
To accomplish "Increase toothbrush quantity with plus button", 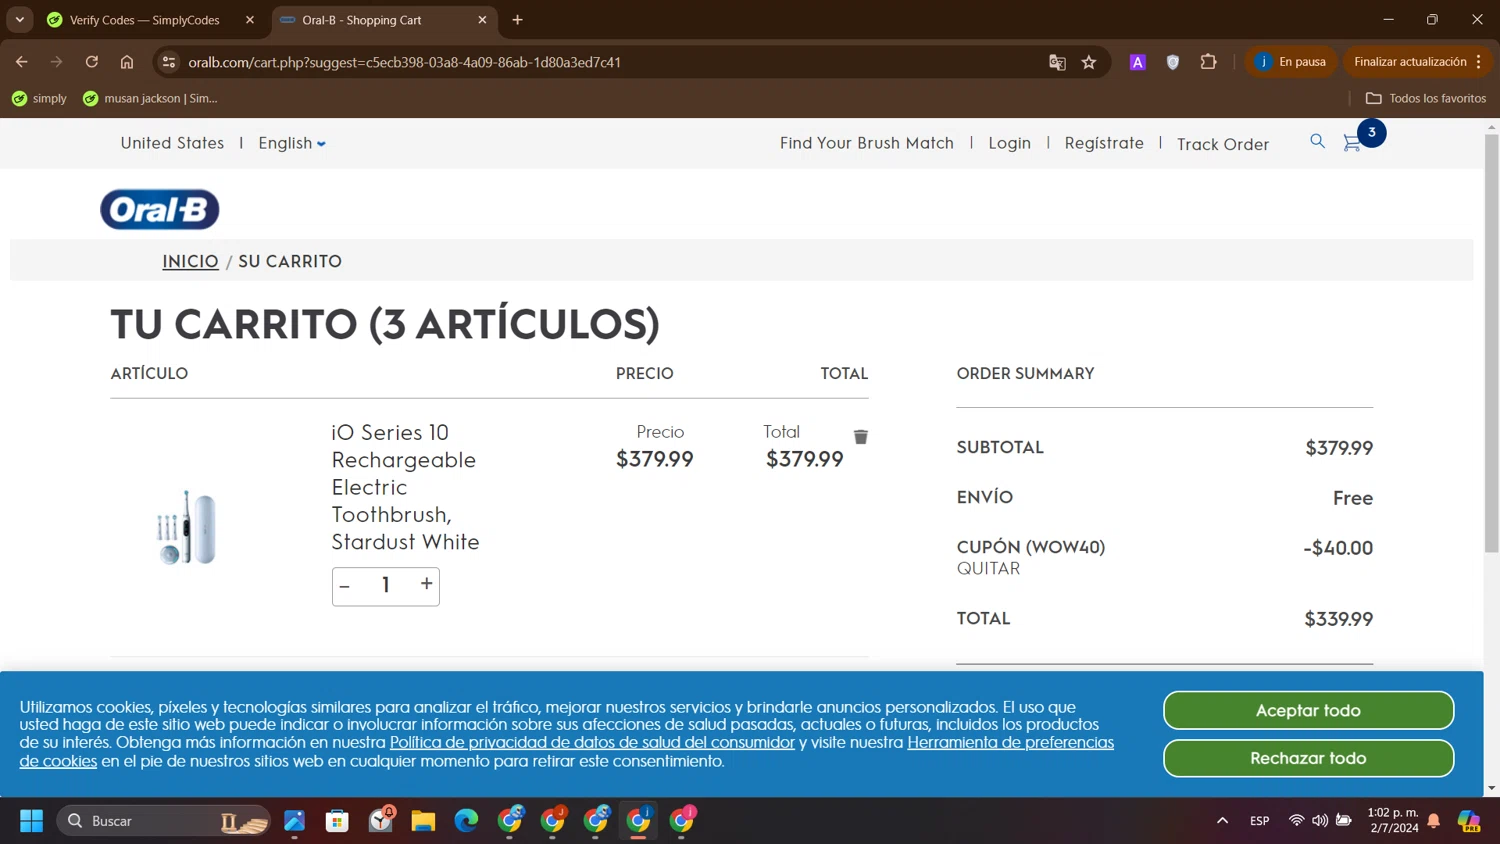I will [x=427, y=584].
